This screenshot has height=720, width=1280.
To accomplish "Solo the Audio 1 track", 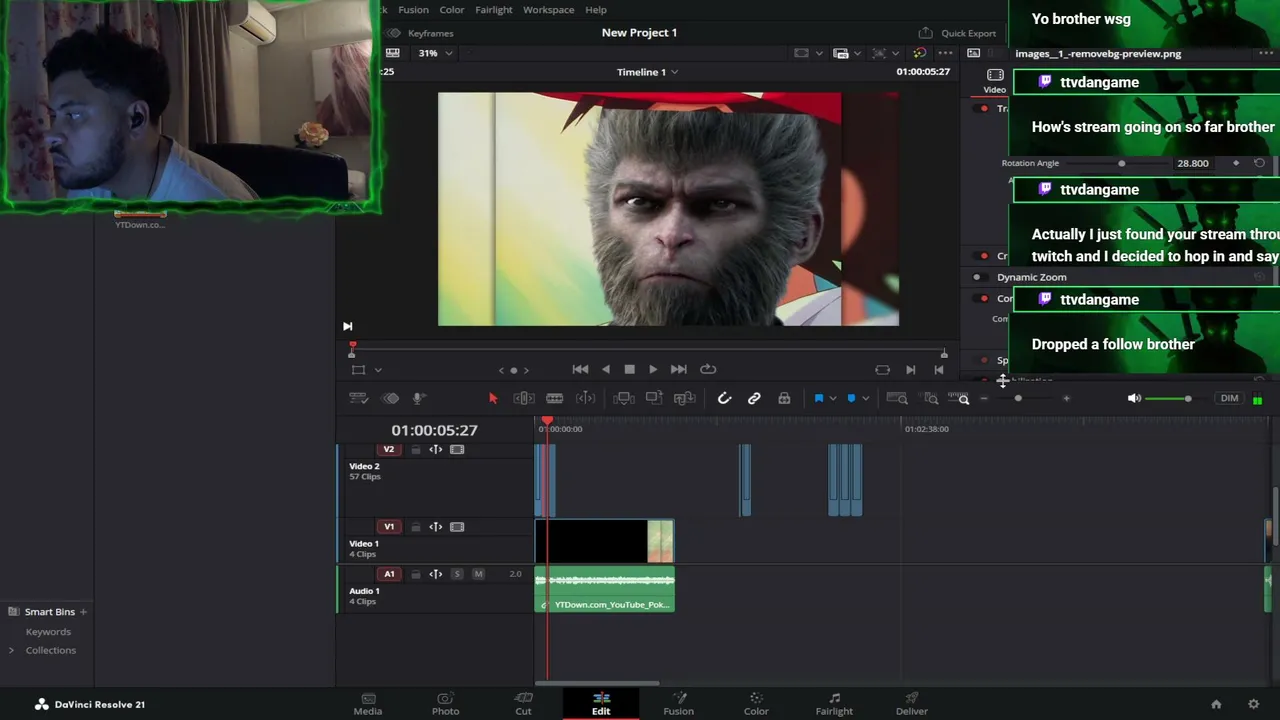I will 457,574.
